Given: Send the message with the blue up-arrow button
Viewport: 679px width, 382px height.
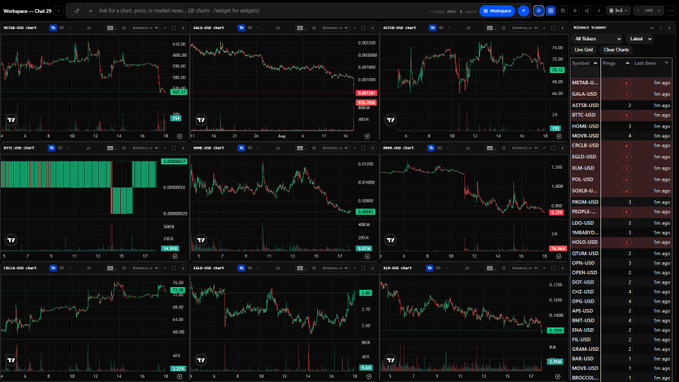Looking at the screenshot, I should coord(524,11).
